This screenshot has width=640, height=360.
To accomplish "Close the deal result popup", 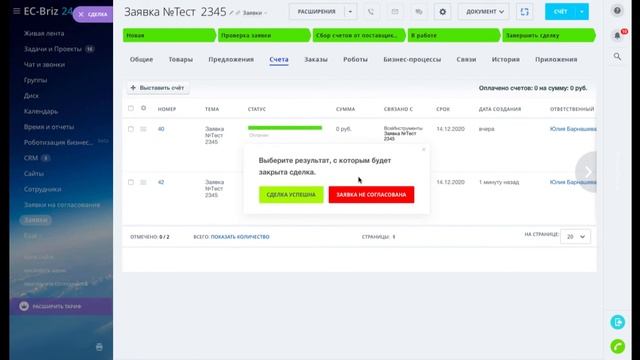I will [424, 149].
